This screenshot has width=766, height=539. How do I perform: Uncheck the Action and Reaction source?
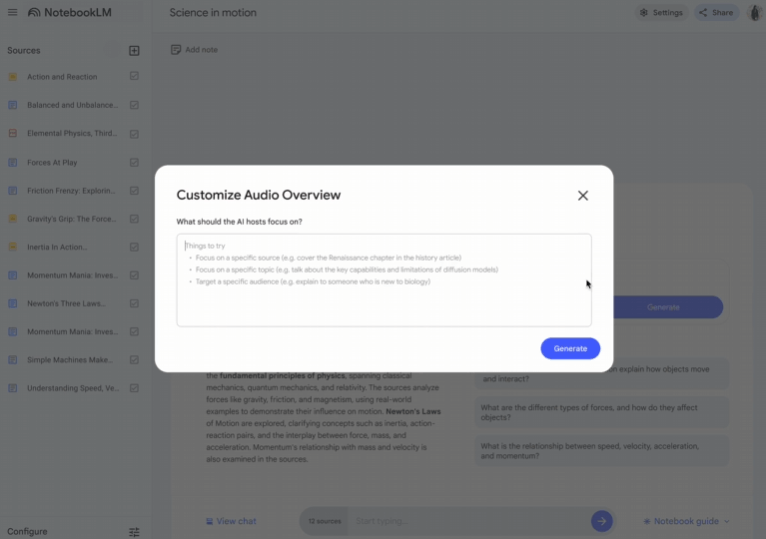[134, 76]
